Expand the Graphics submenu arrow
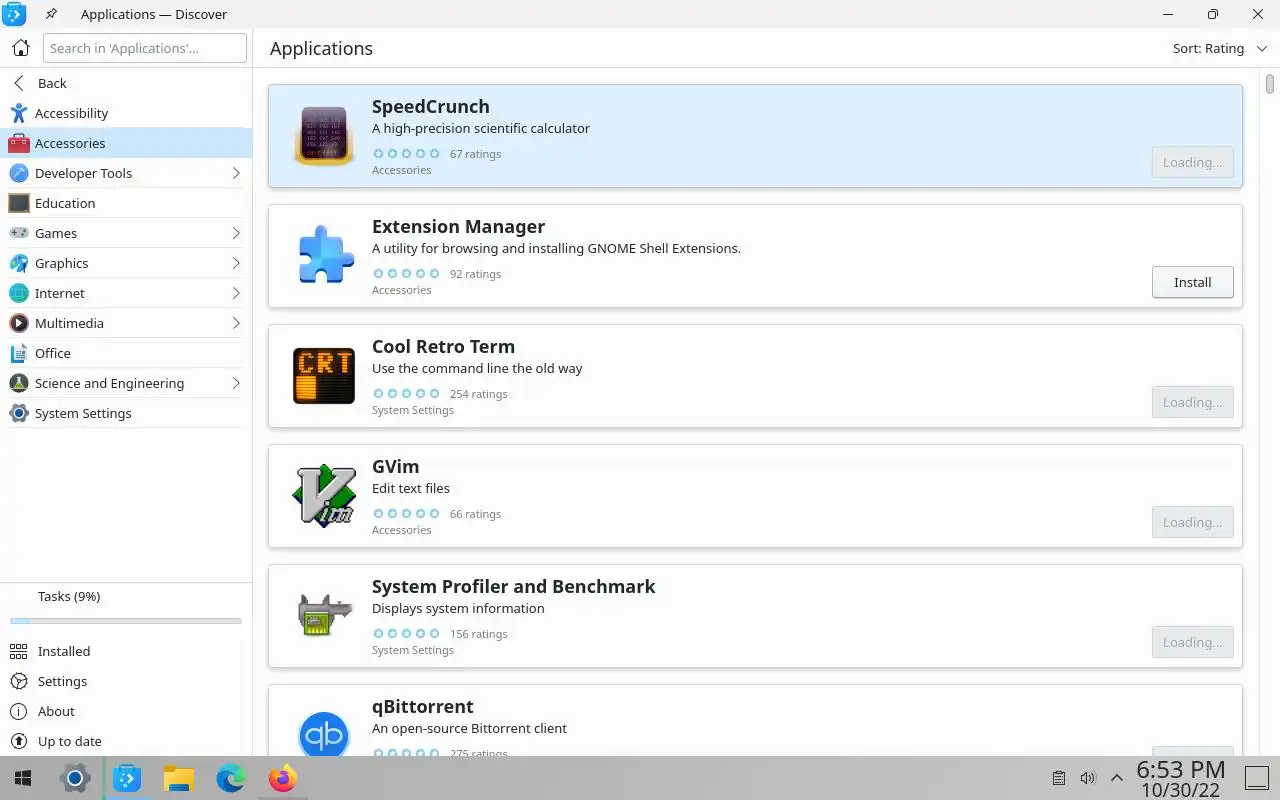Screen dimensions: 1280x800 click(236, 263)
